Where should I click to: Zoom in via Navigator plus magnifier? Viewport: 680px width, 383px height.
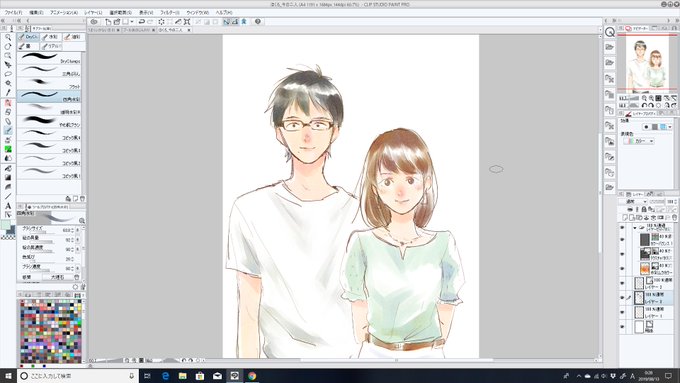(651, 98)
